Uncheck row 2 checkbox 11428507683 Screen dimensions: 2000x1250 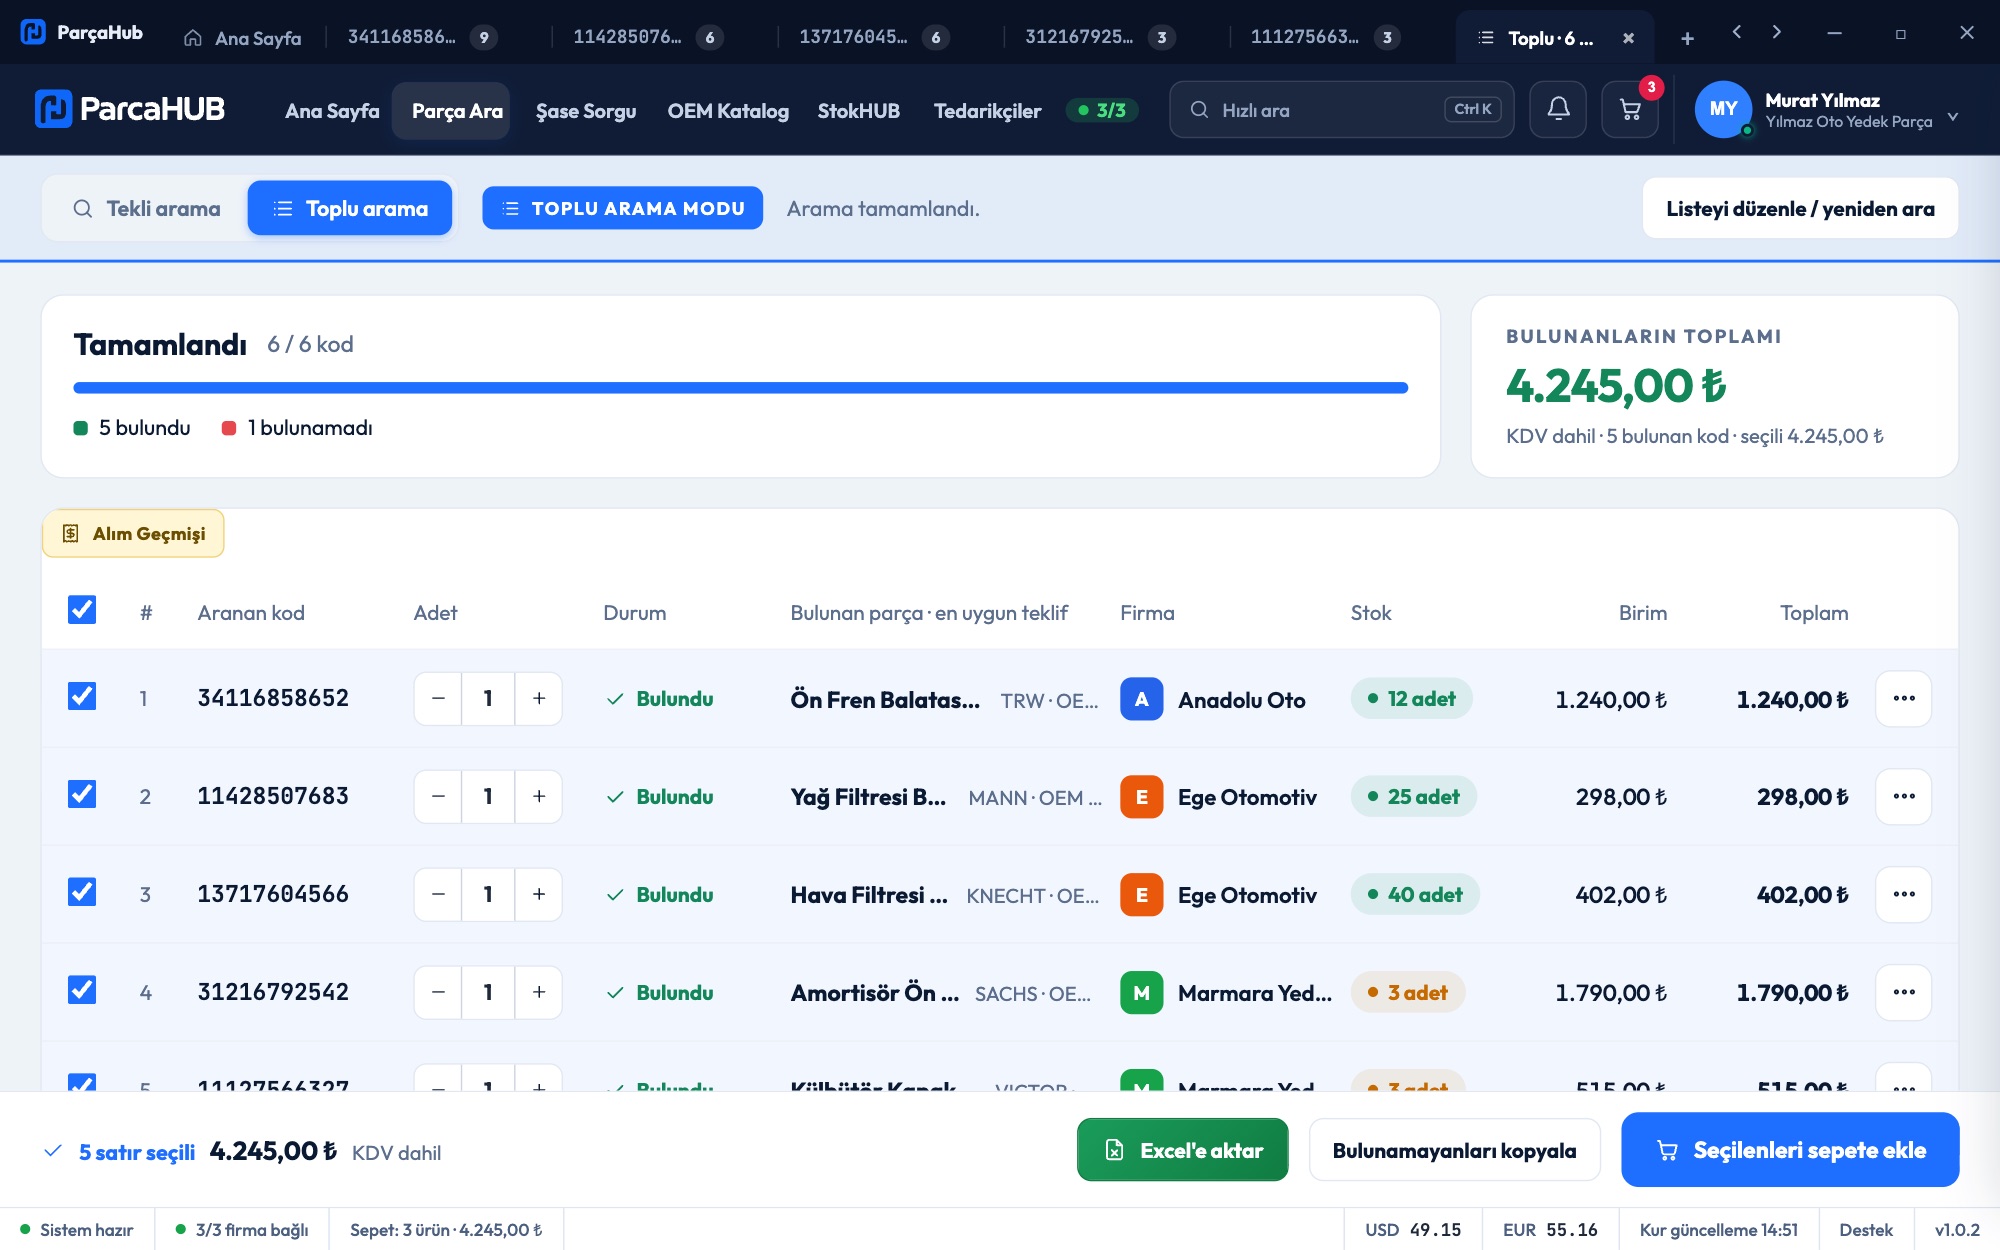coord(82,794)
